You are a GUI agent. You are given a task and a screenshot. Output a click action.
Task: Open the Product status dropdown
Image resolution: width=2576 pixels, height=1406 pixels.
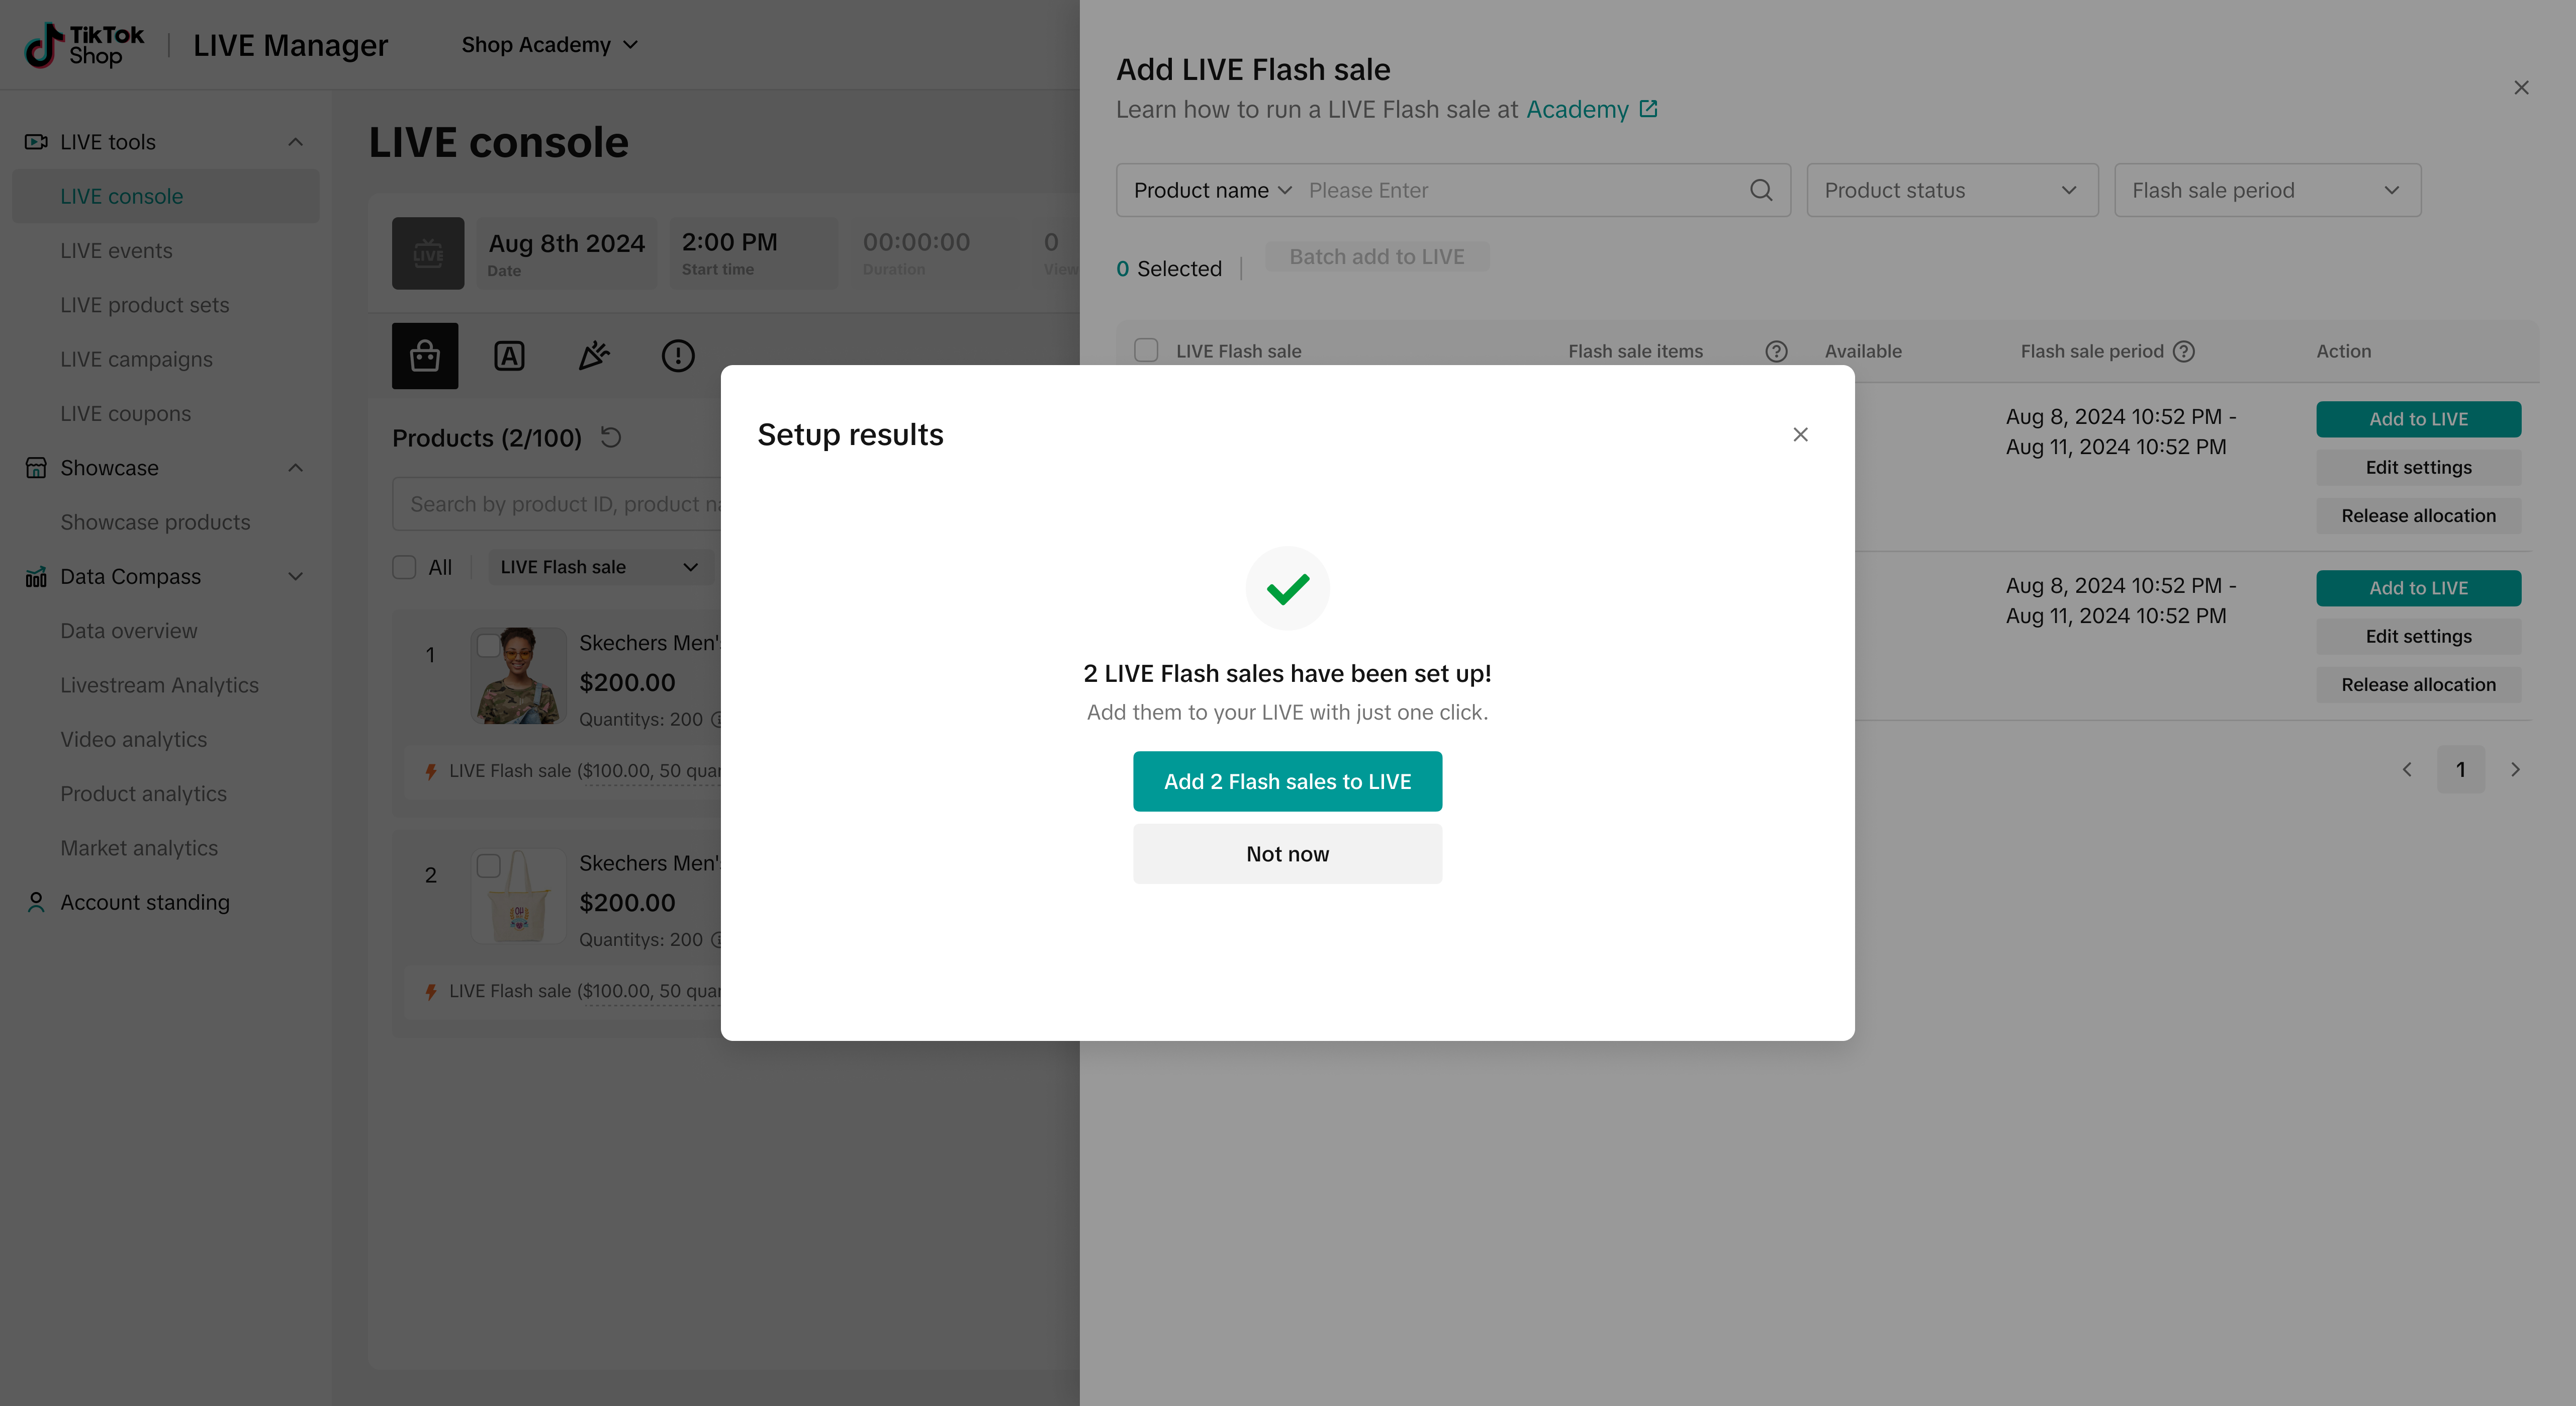pyautogui.click(x=1951, y=190)
